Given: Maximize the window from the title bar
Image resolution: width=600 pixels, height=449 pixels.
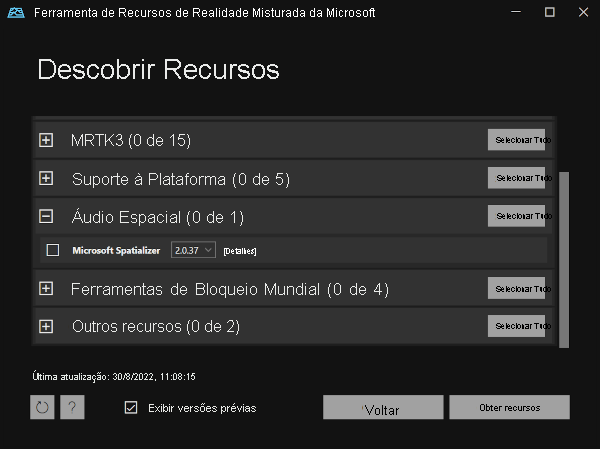Looking at the screenshot, I should (549, 12).
